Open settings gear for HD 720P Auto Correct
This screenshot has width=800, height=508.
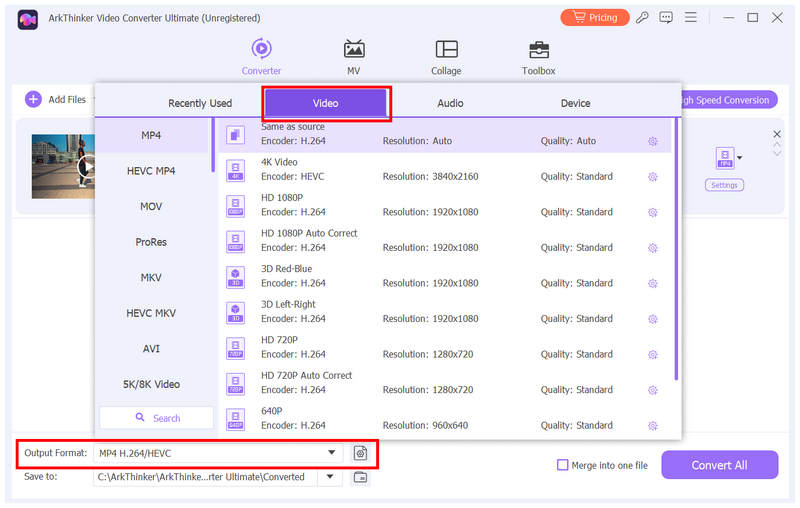coord(653,390)
